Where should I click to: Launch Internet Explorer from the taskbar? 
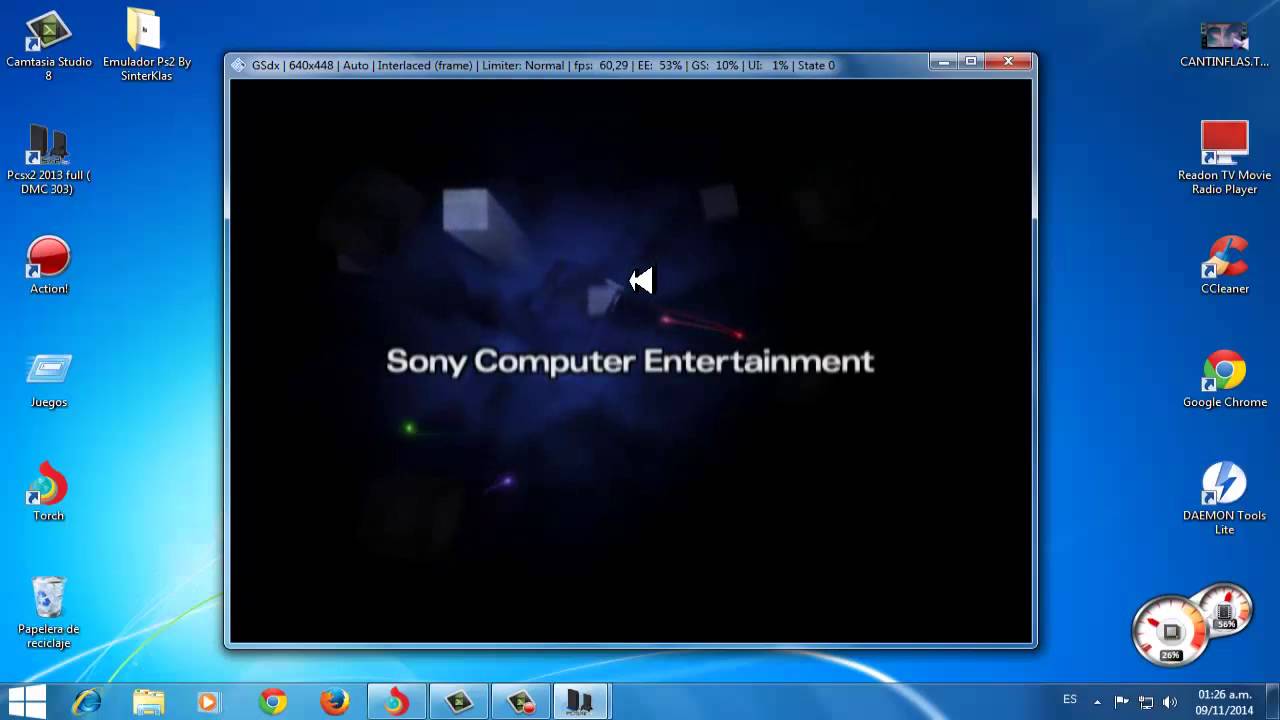tap(87, 702)
